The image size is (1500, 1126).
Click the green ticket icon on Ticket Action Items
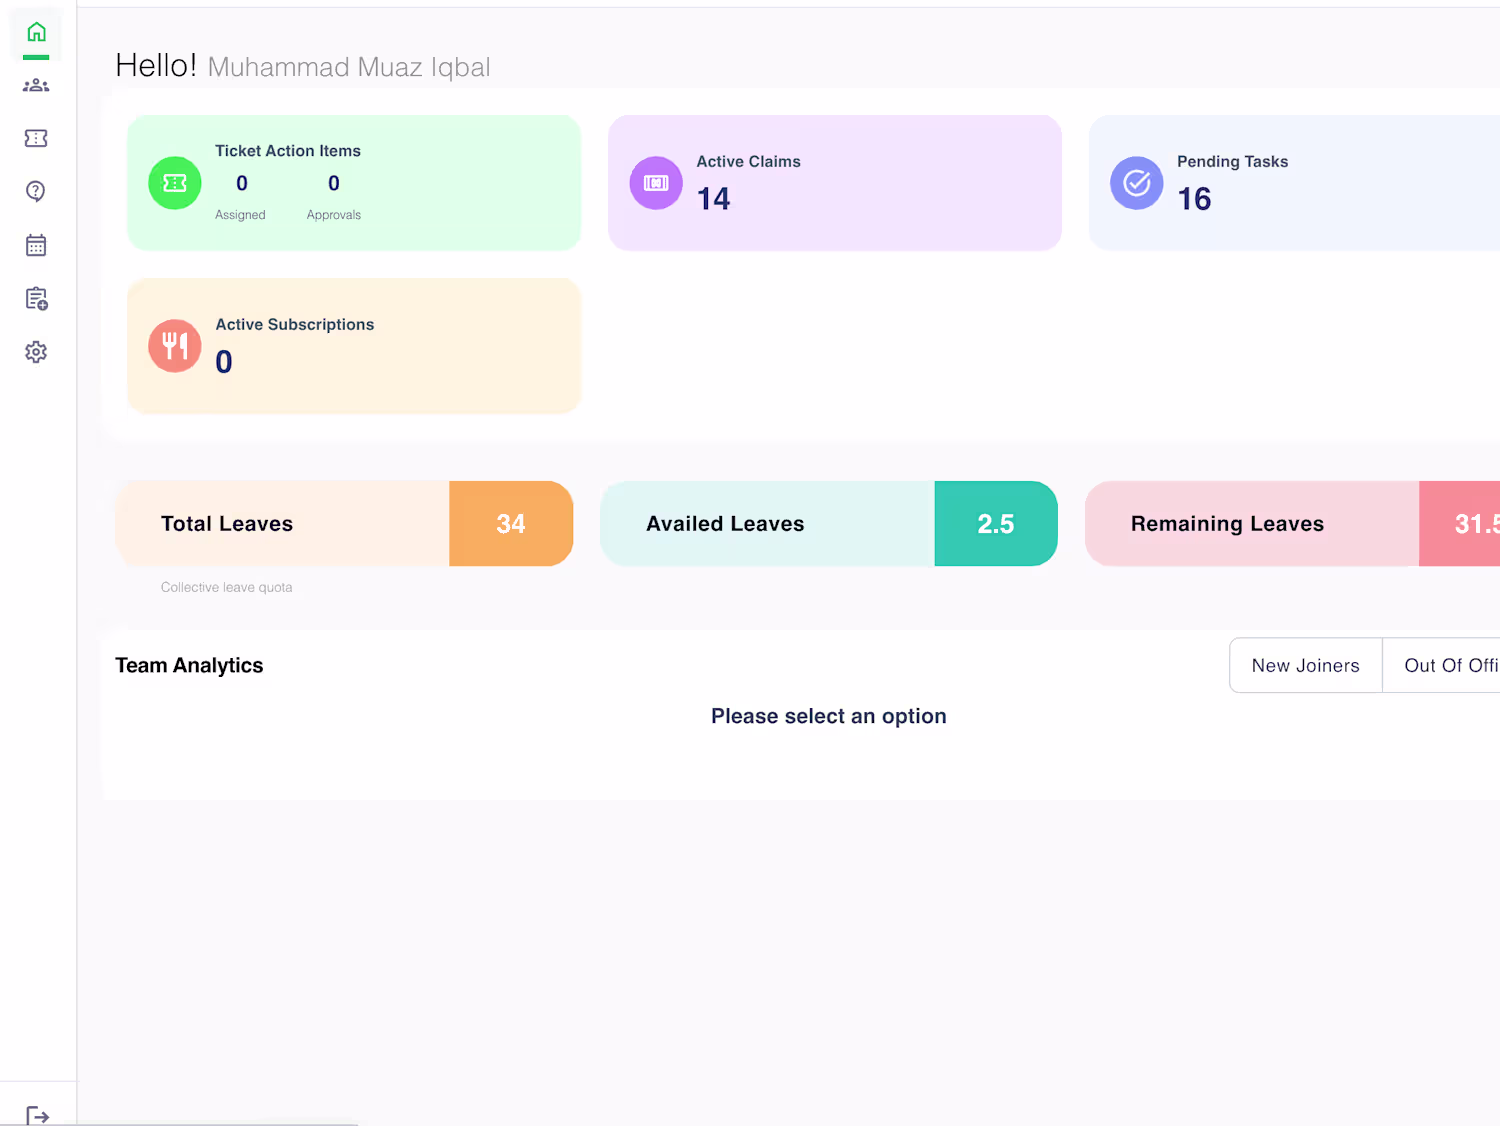click(x=175, y=183)
